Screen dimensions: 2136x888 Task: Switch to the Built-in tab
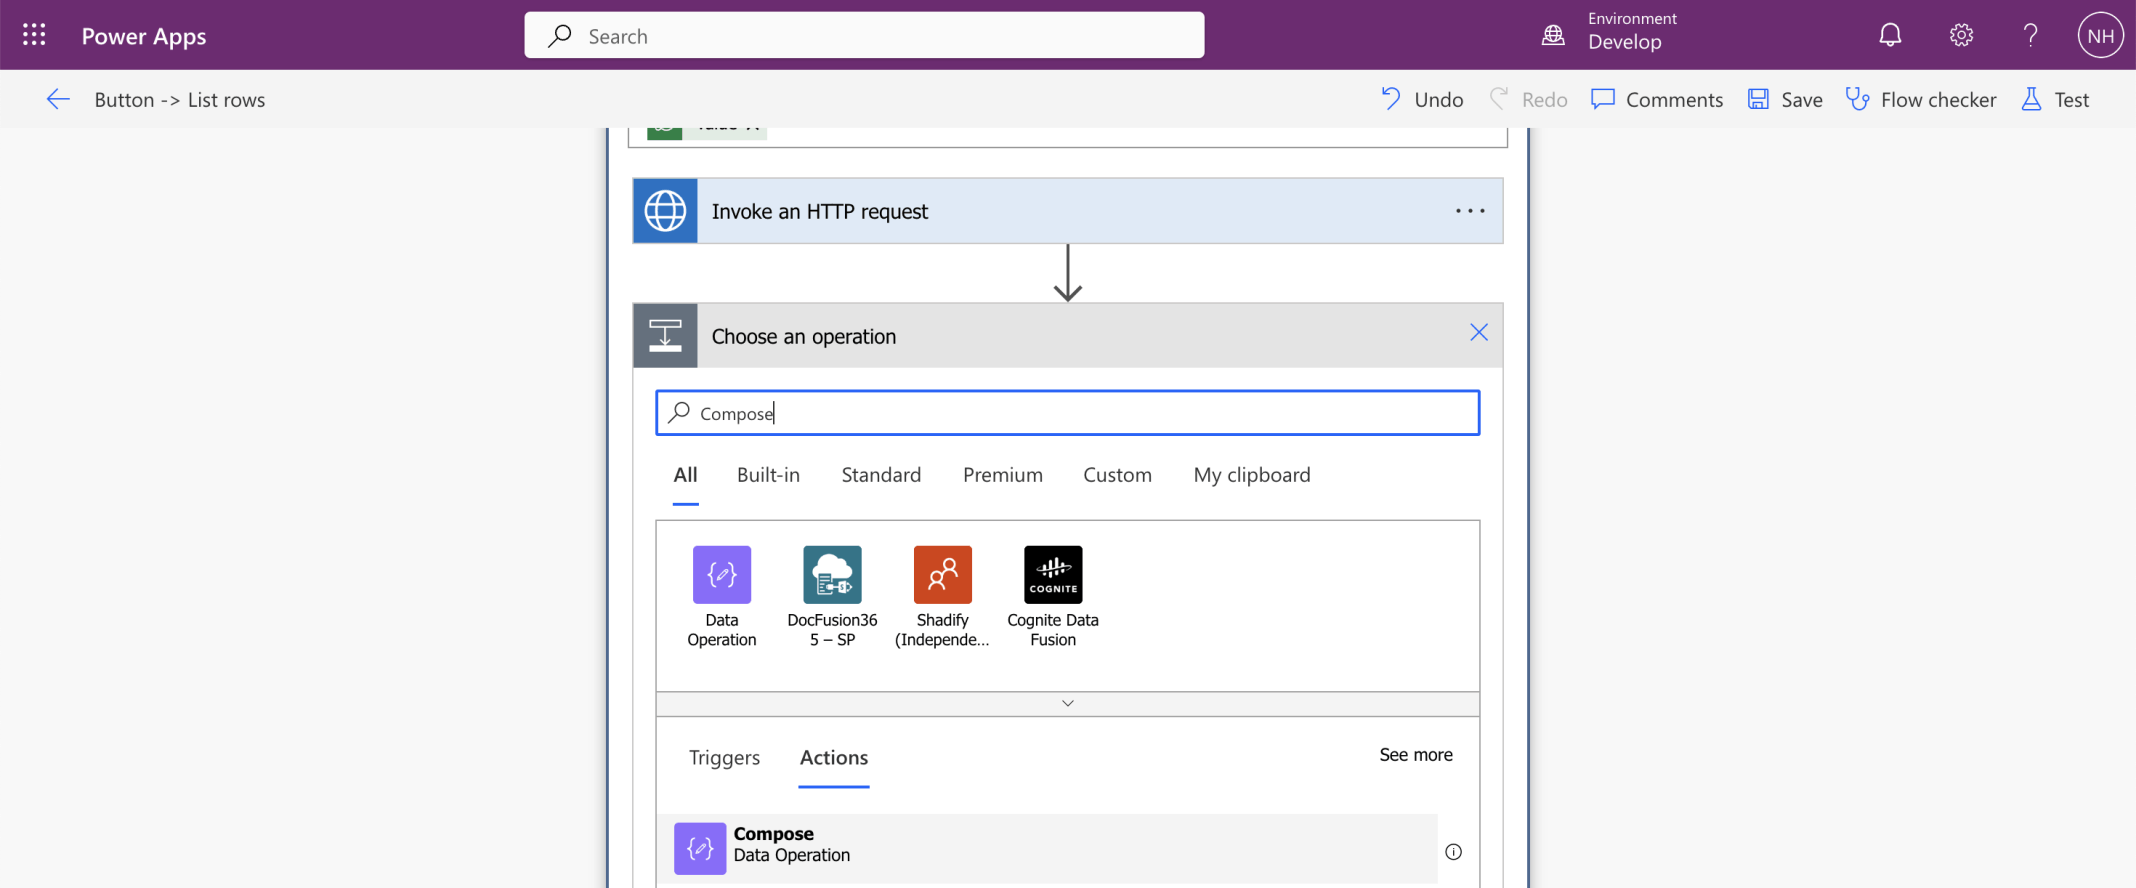768,475
